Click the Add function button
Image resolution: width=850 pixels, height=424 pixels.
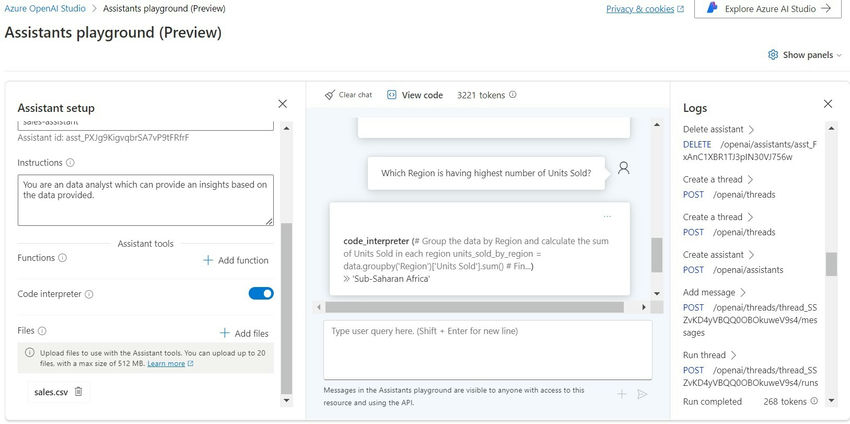click(x=236, y=260)
